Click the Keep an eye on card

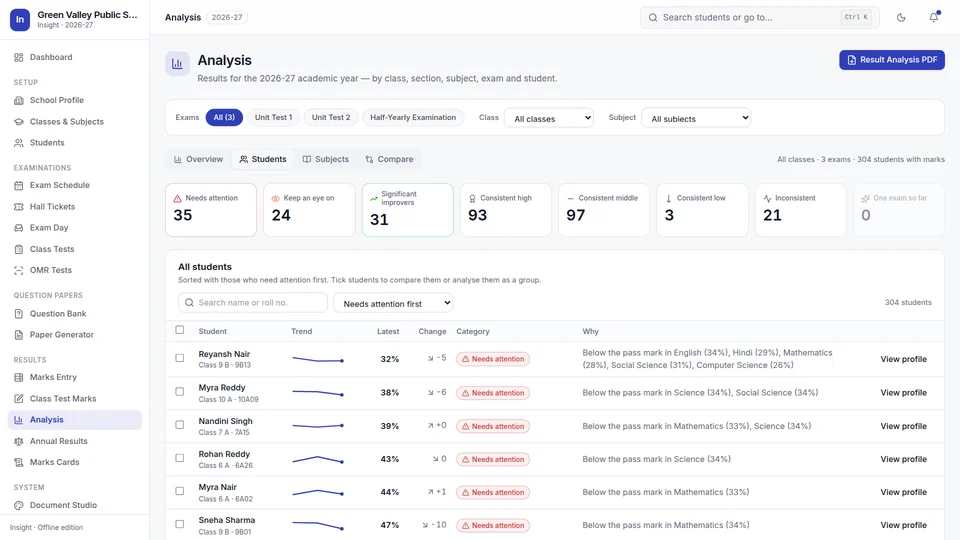coord(309,209)
